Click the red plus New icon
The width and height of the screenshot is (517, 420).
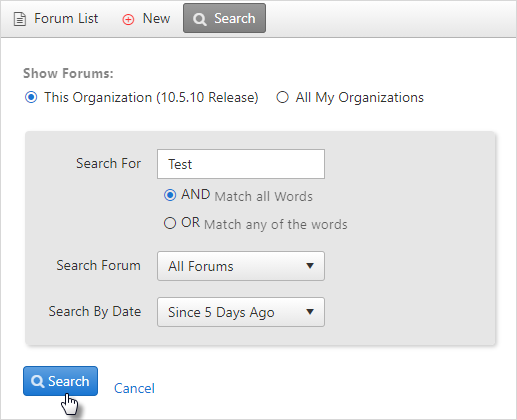128,20
